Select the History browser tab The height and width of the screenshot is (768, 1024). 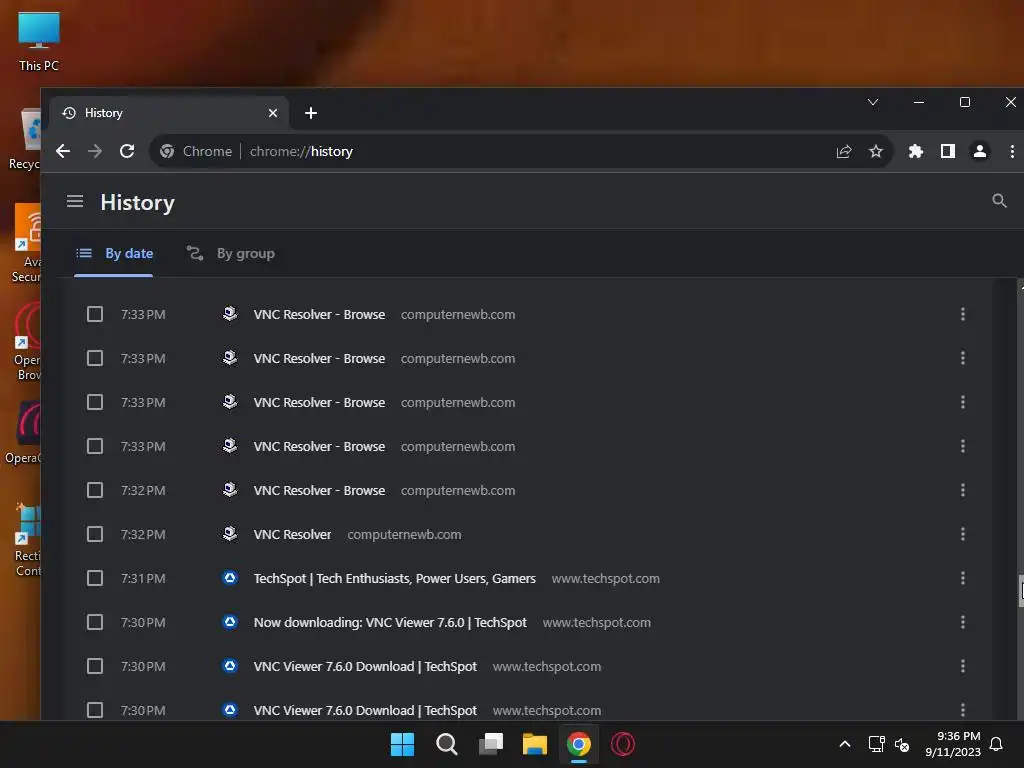(170, 113)
